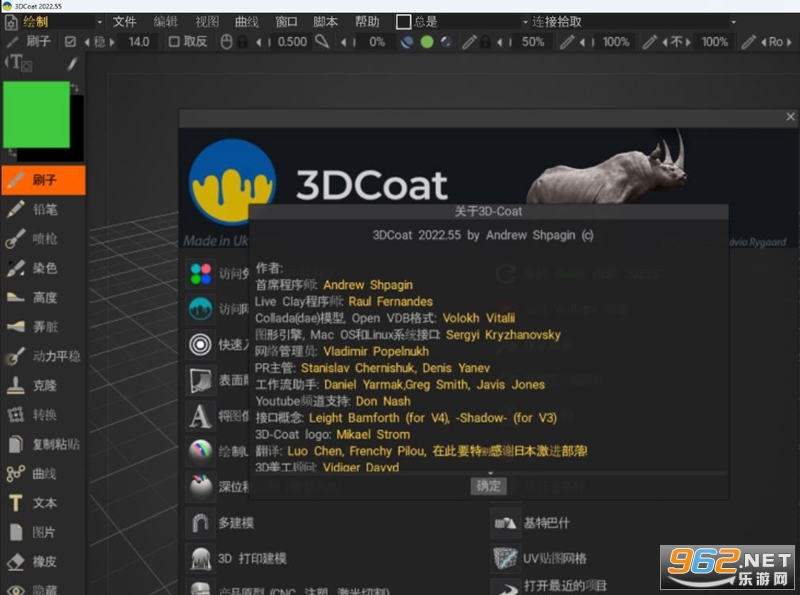This screenshot has width=800, height=595.
Task: Select the 图片 picture tool
Action: point(43,532)
